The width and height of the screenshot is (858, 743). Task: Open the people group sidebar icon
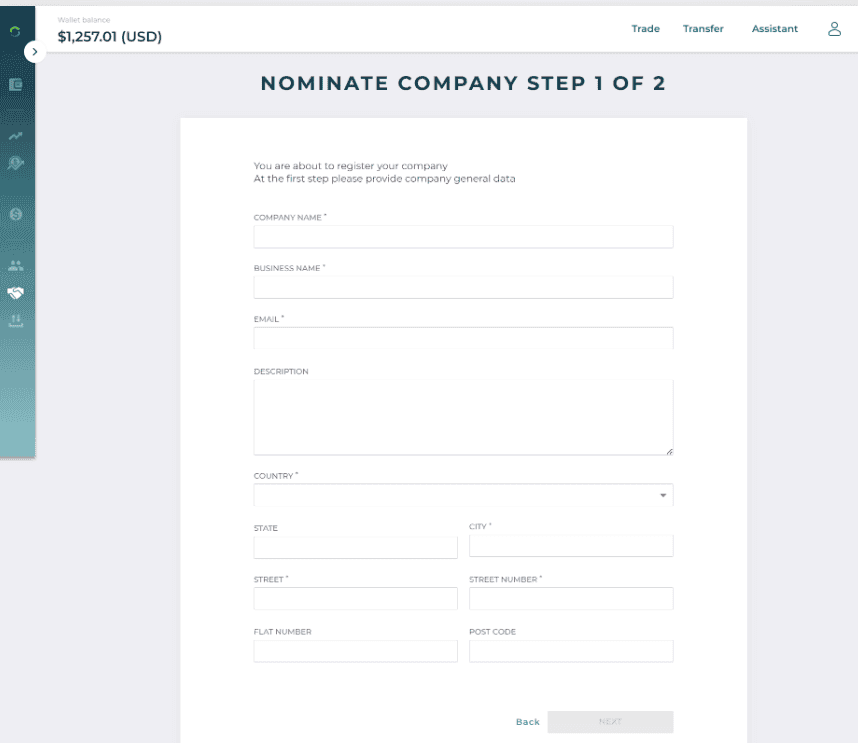pyautogui.click(x=15, y=266)
